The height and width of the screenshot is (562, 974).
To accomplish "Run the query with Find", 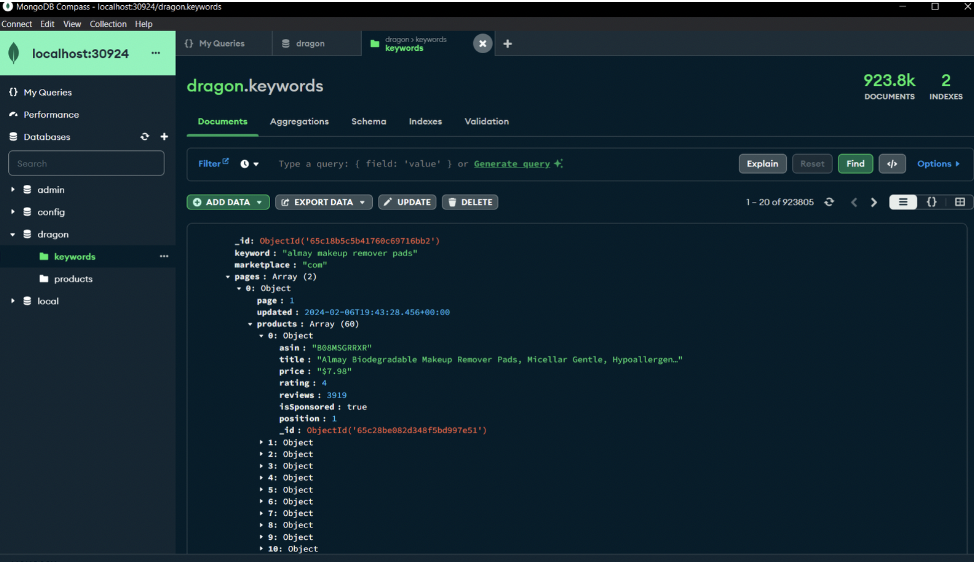I will click(855, 164).
